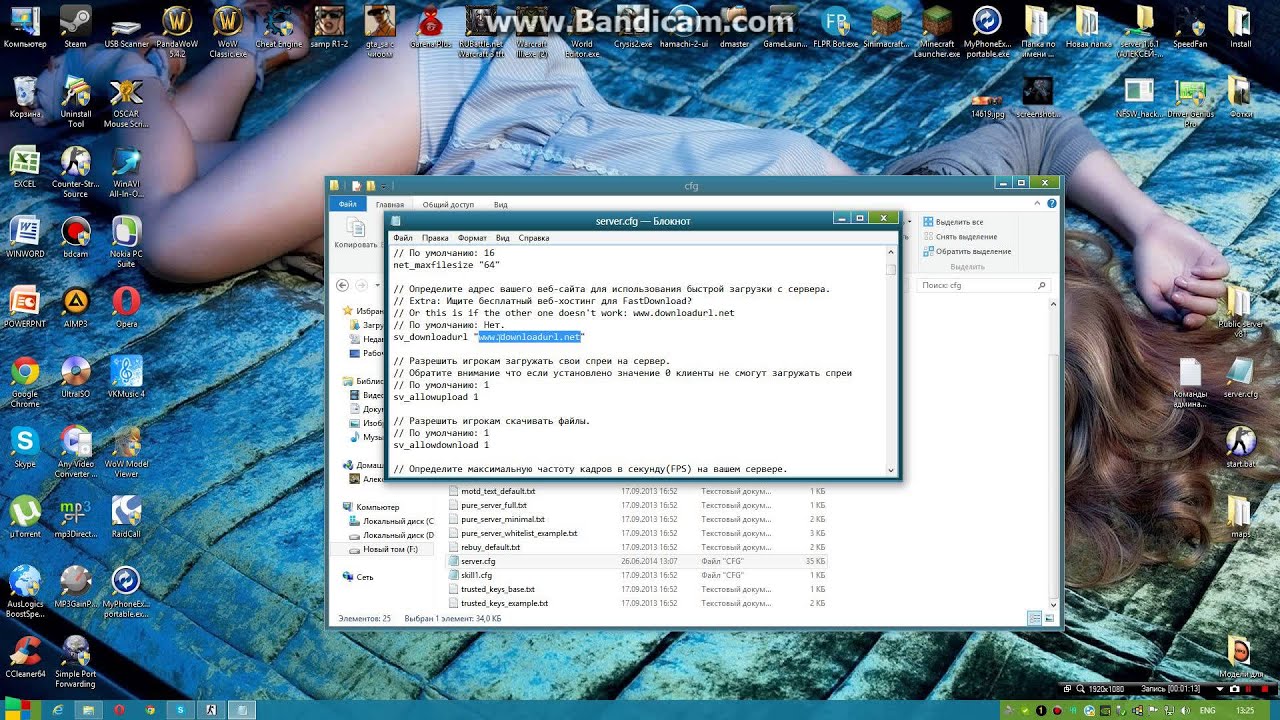Select file pure_server_minimal.txt
This screenshot has height=720, width=1280.
502,519
